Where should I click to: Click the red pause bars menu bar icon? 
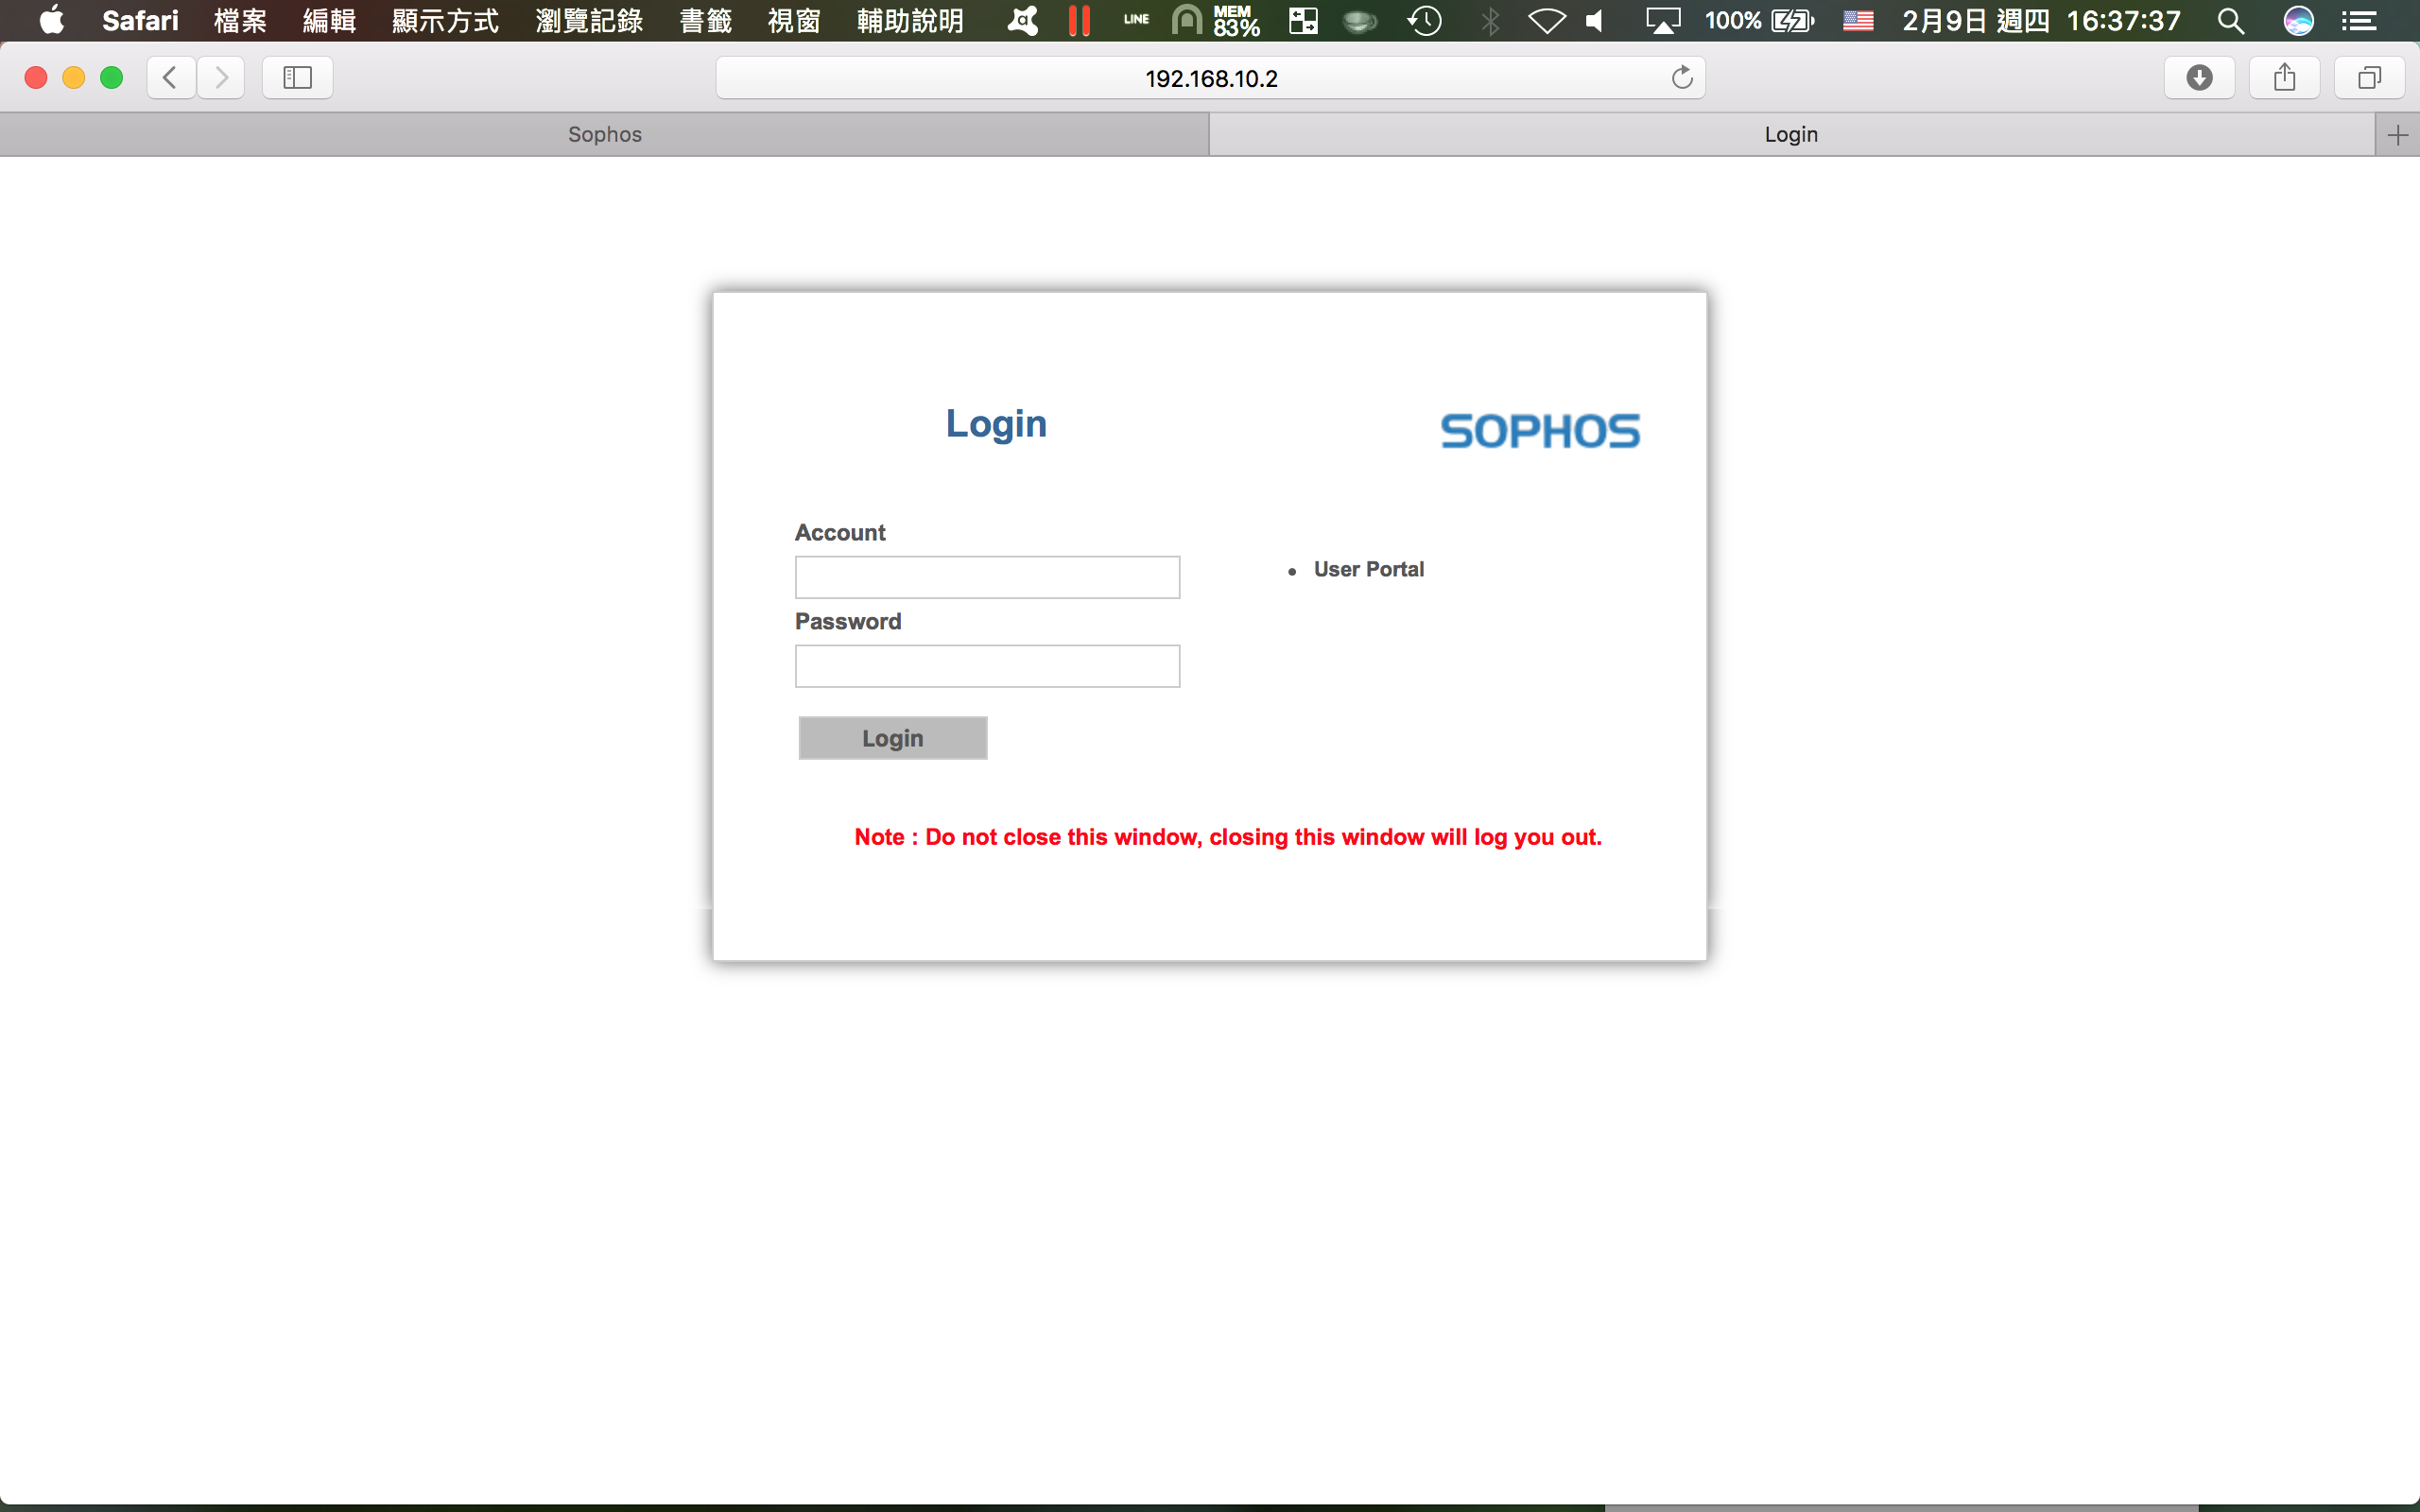tap(1079, 20)
